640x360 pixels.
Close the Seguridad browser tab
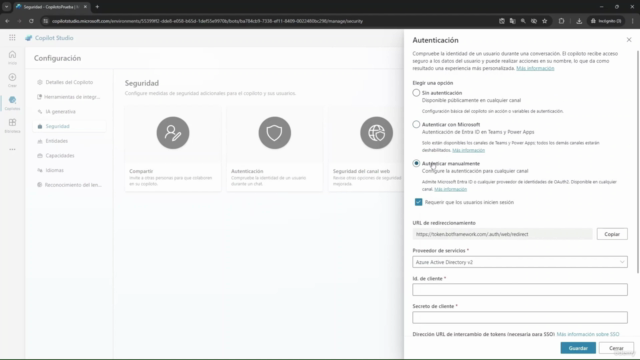[x=85, y=7]
